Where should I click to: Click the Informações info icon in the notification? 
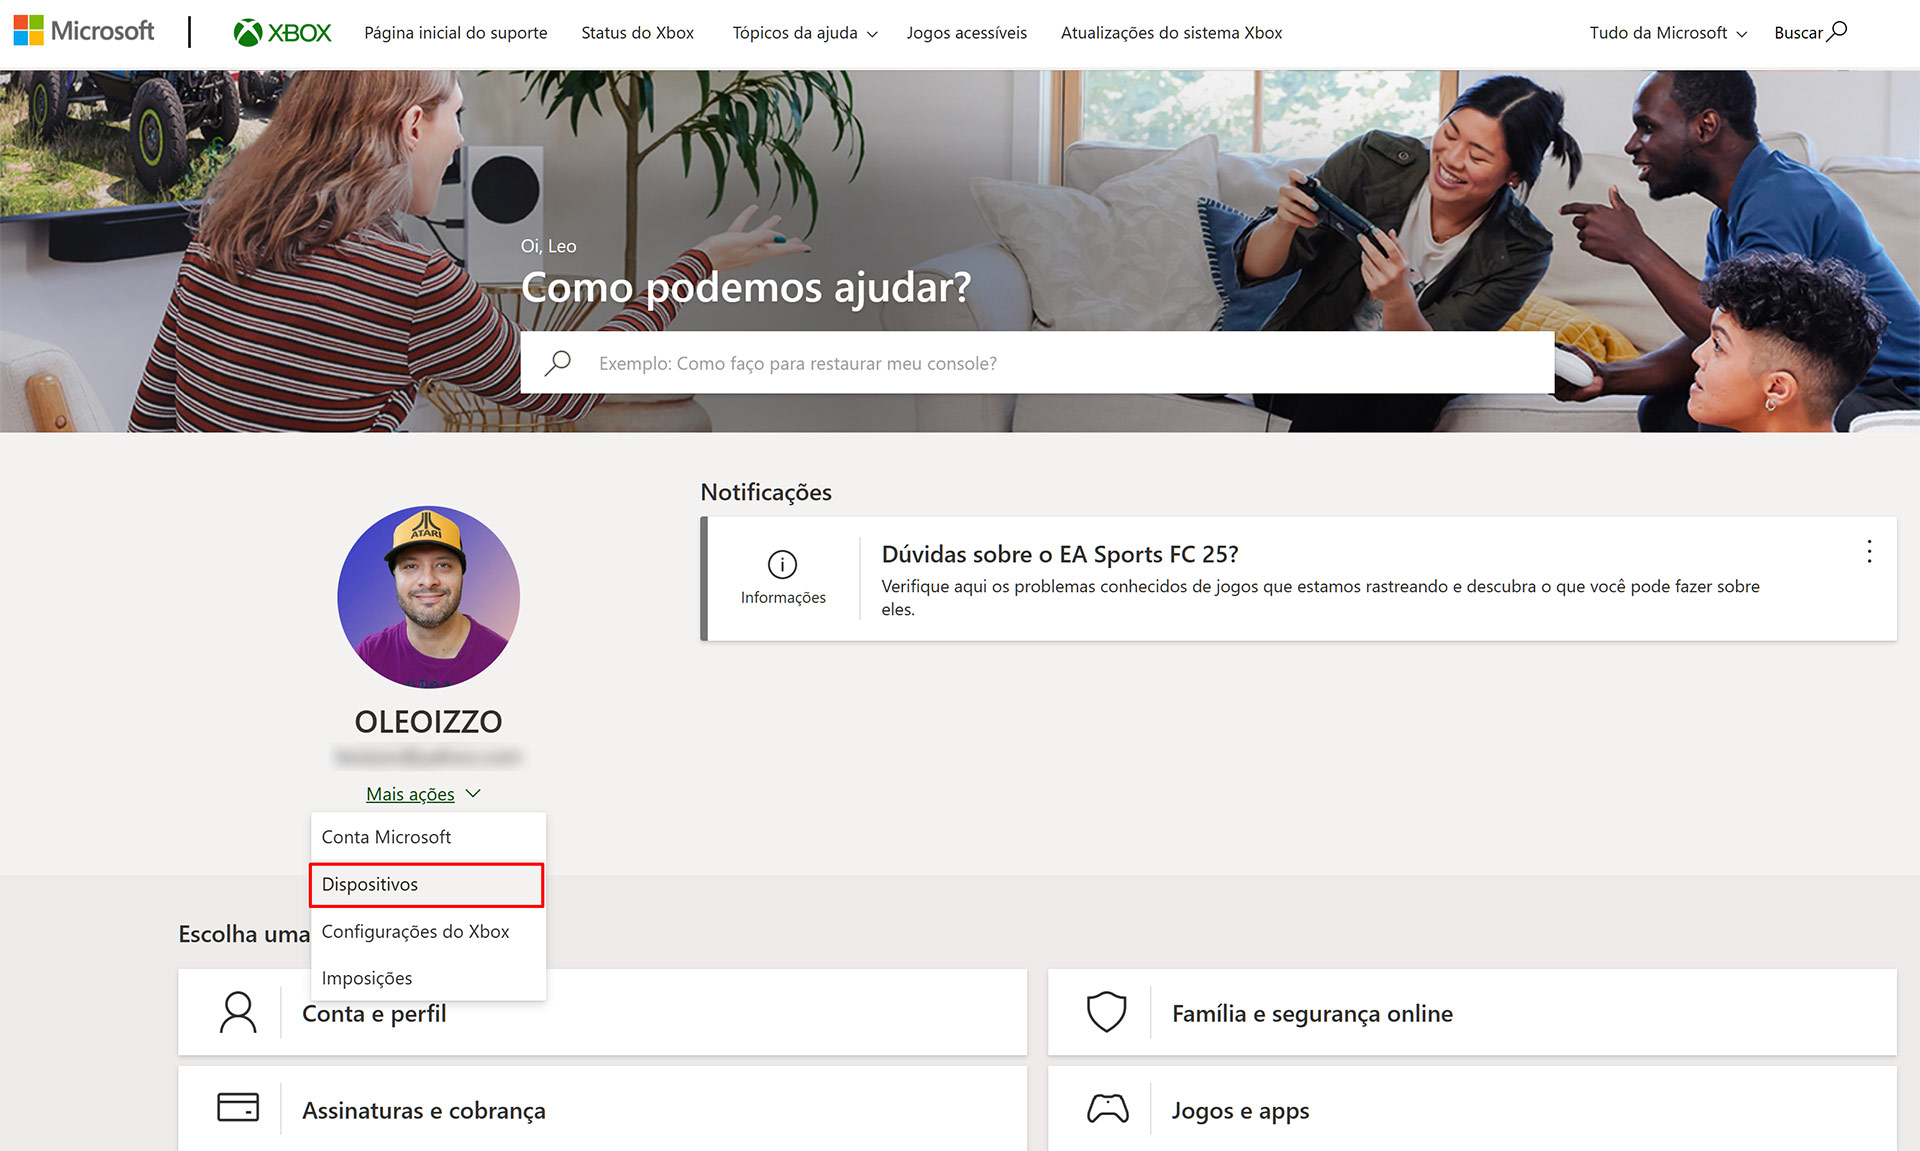(782, 564)
